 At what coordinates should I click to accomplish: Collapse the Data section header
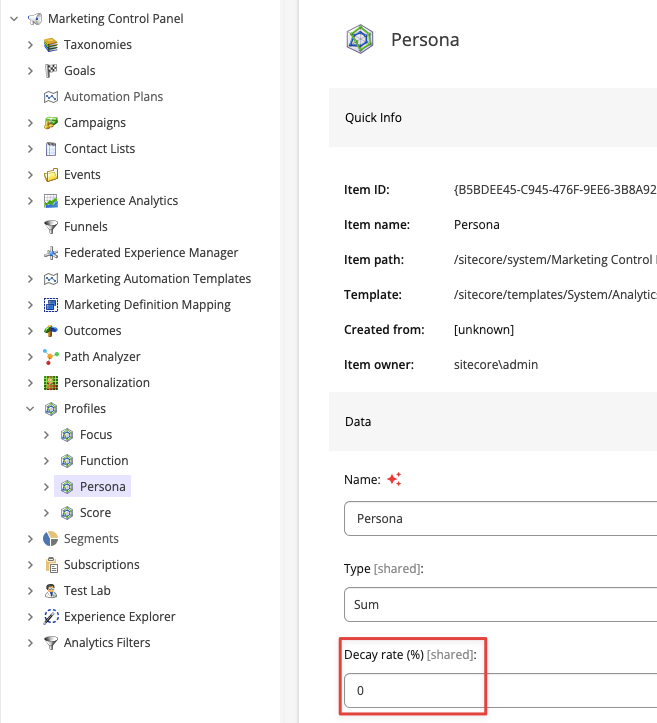493,421
